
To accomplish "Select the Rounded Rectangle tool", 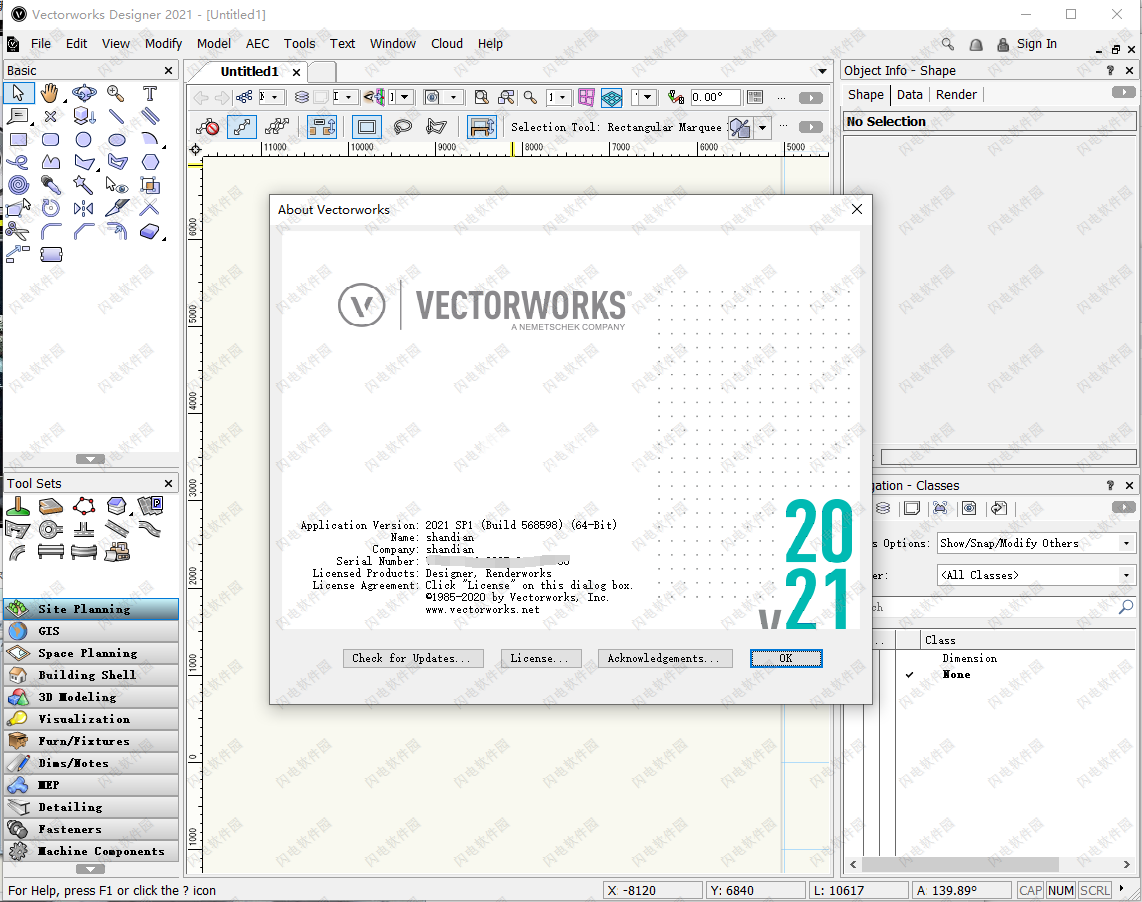I will pos(50,139).
